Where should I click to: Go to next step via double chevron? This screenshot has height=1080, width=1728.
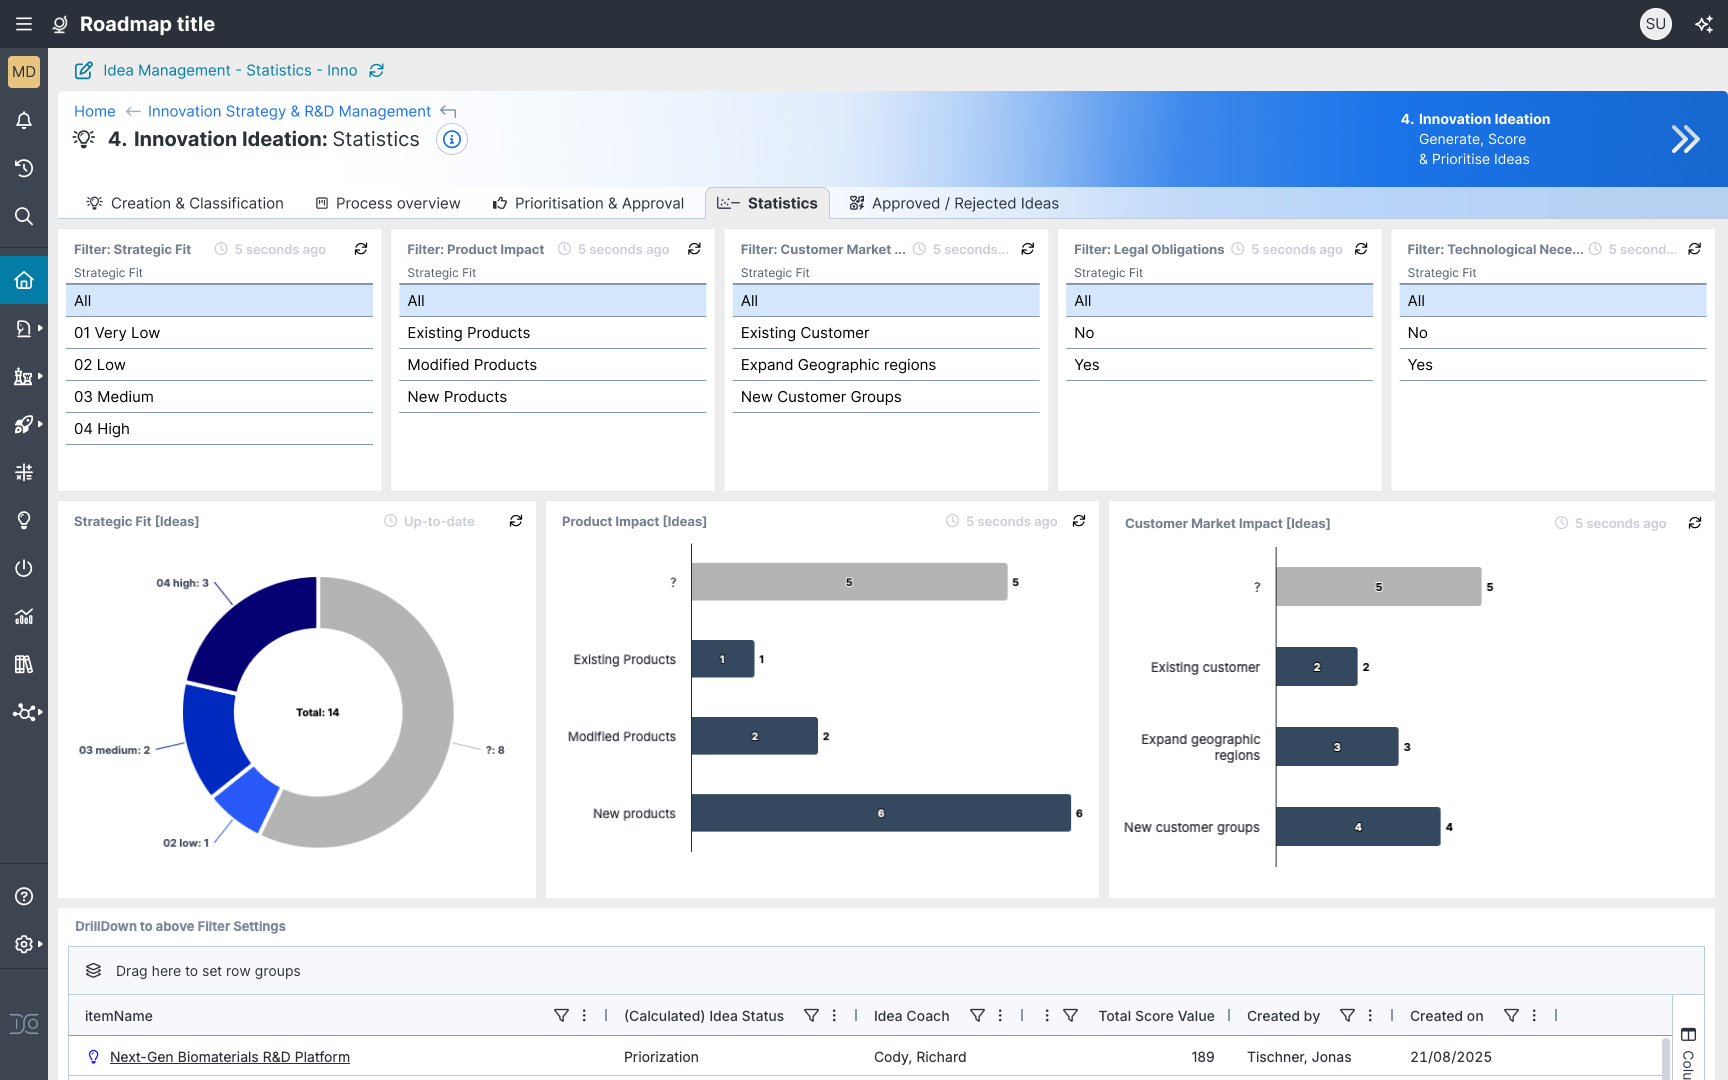(1685, 139)
